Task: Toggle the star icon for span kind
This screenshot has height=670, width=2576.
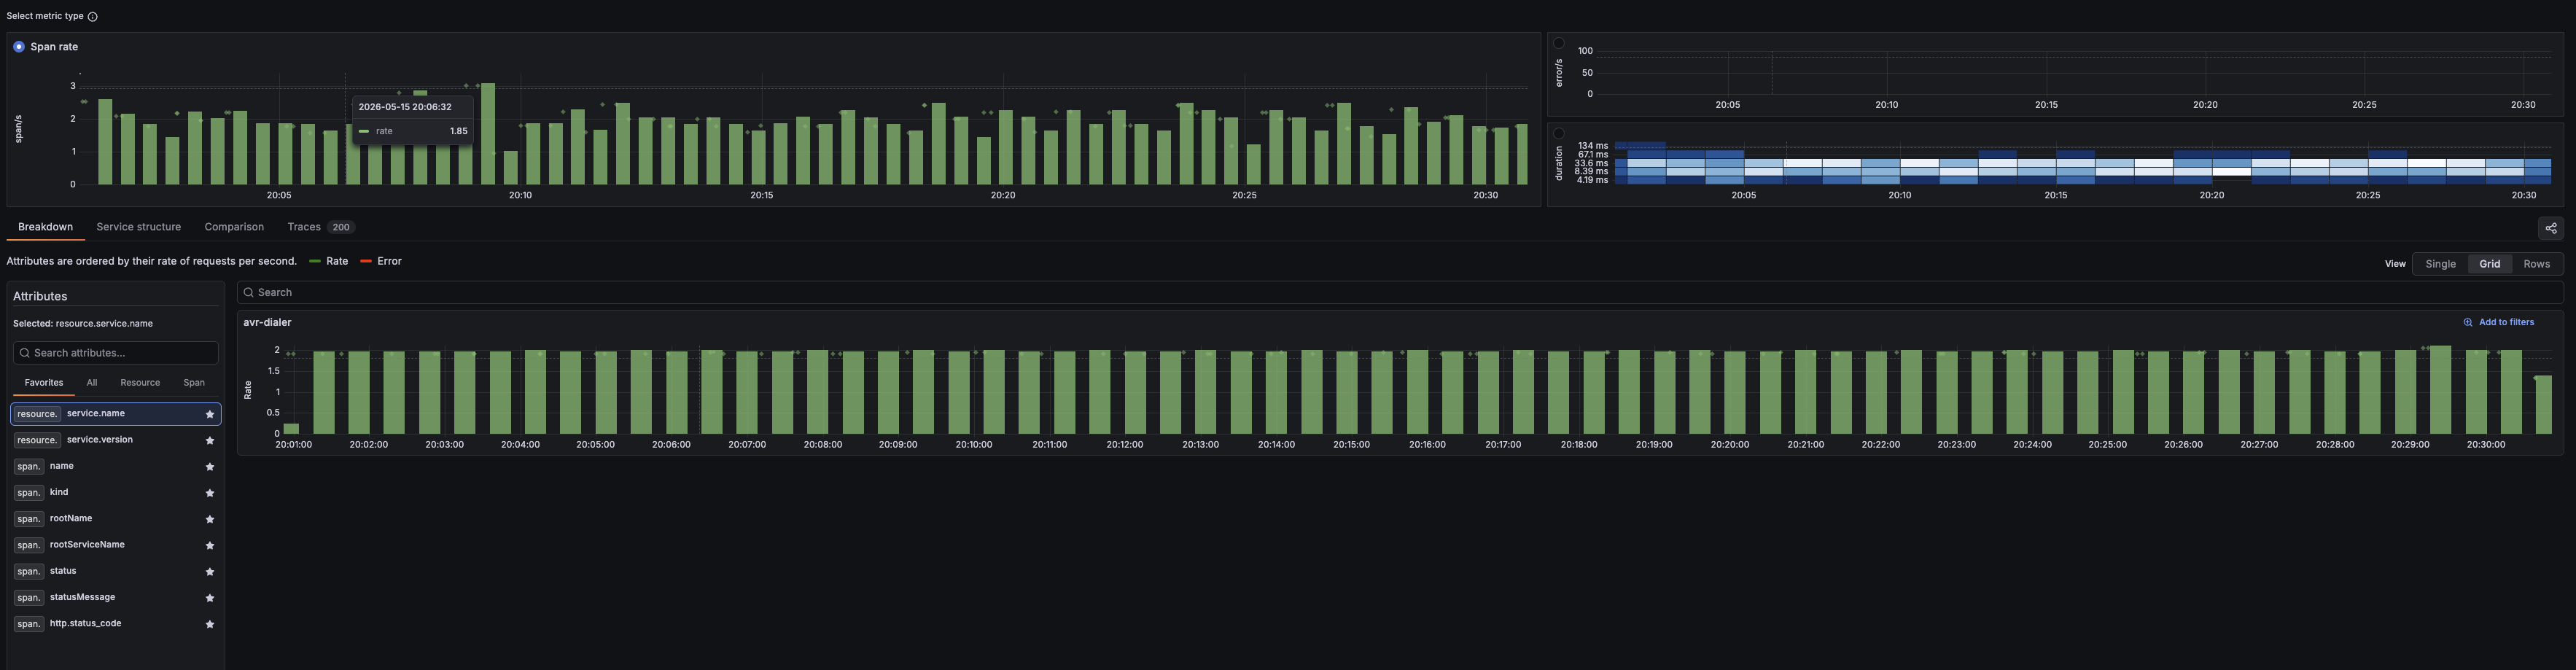Action: click(210, 493)
